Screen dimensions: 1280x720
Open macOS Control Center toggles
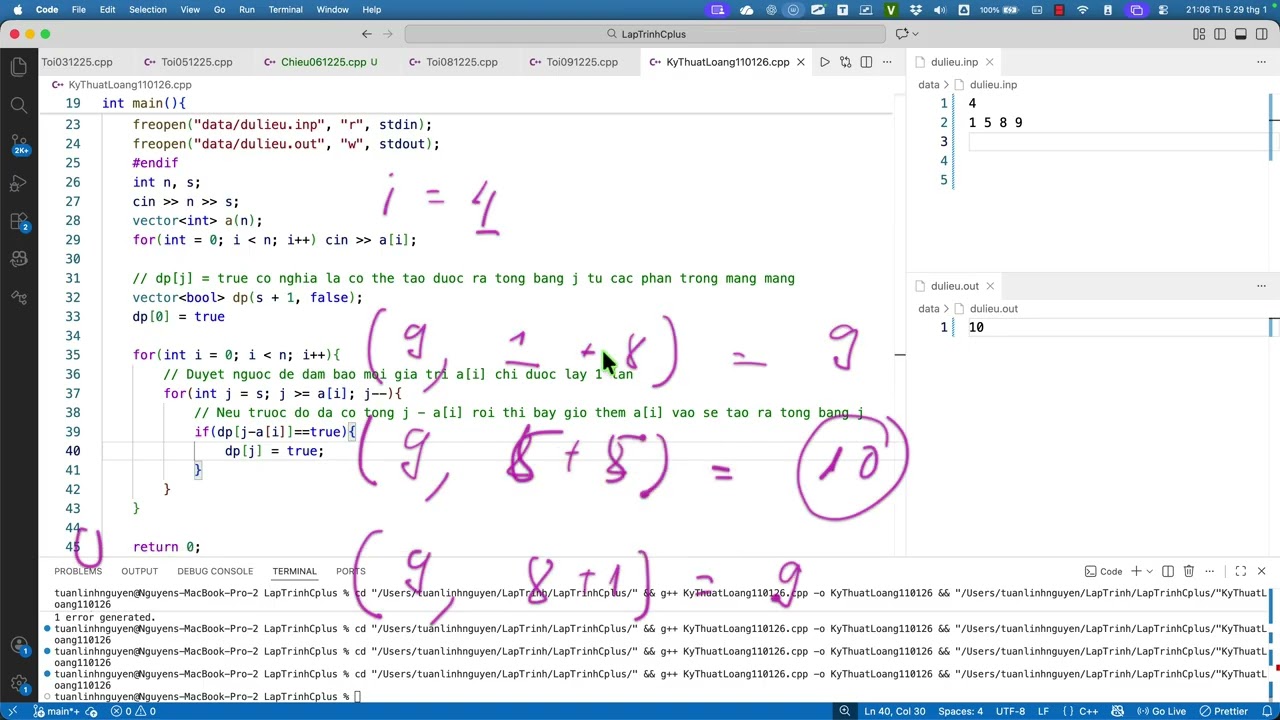[1162, 10]
